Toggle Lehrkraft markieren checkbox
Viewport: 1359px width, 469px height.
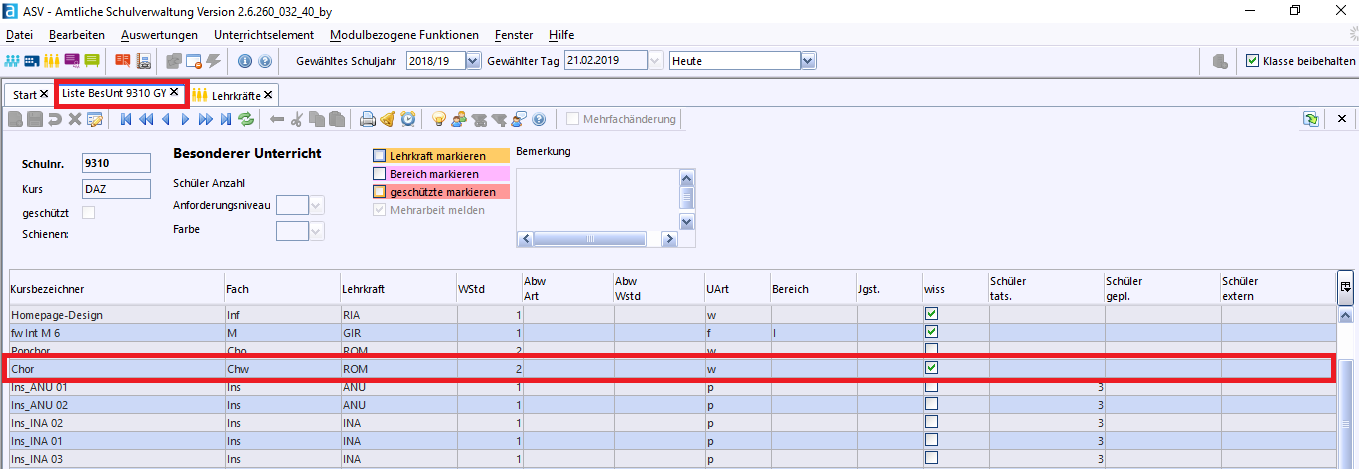click(379, 156)
